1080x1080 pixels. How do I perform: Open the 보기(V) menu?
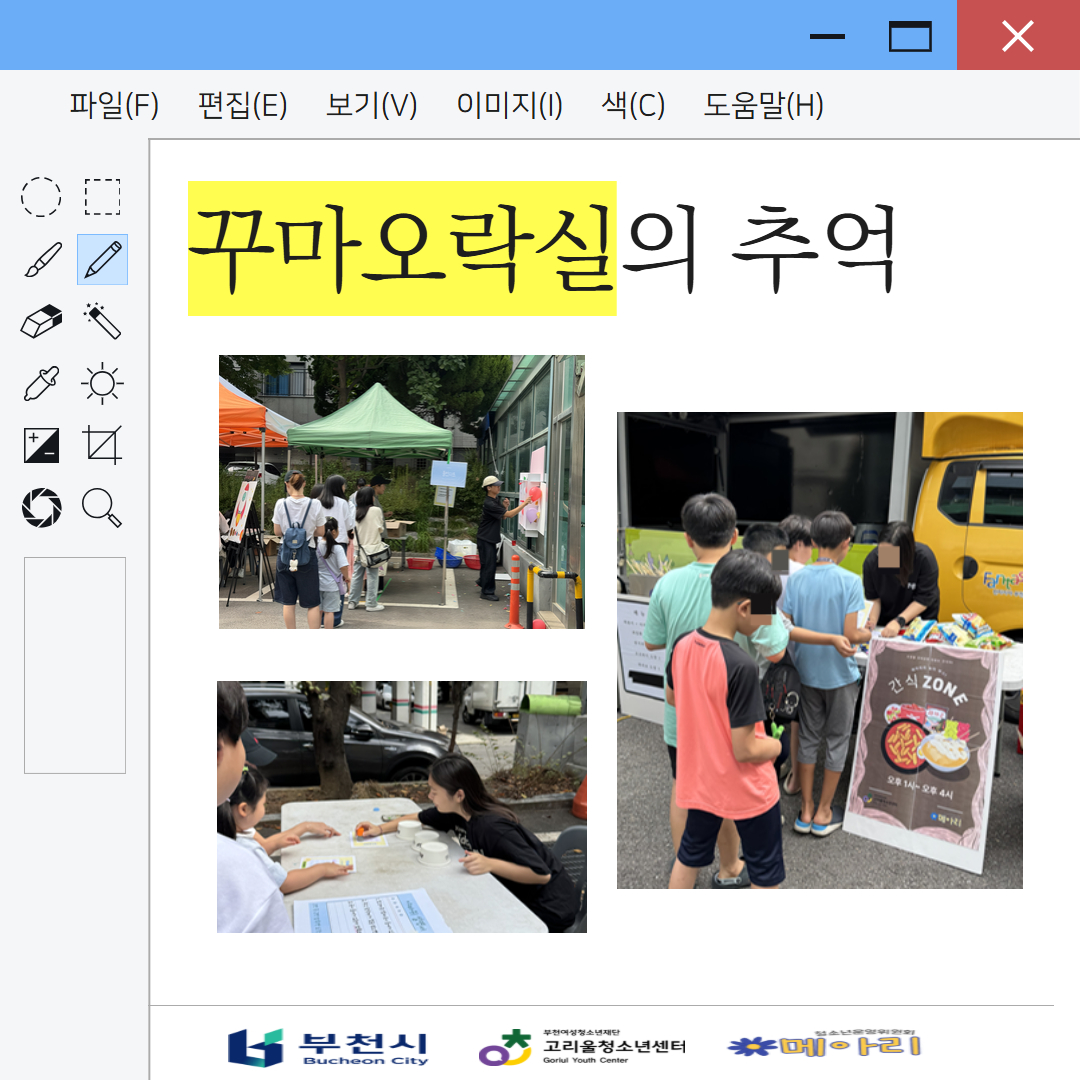[371, 105]
